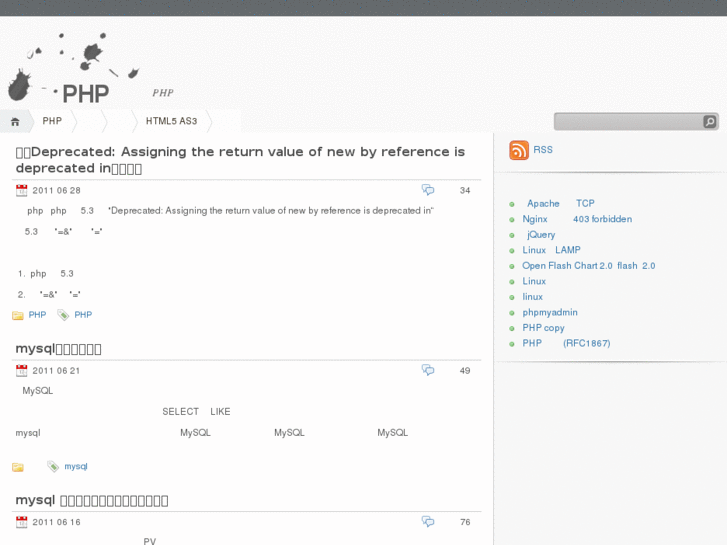727x545 pixels.
Task: Open comments bubble beside count 76
Action: pyautogui.click(x=428, y=521)
